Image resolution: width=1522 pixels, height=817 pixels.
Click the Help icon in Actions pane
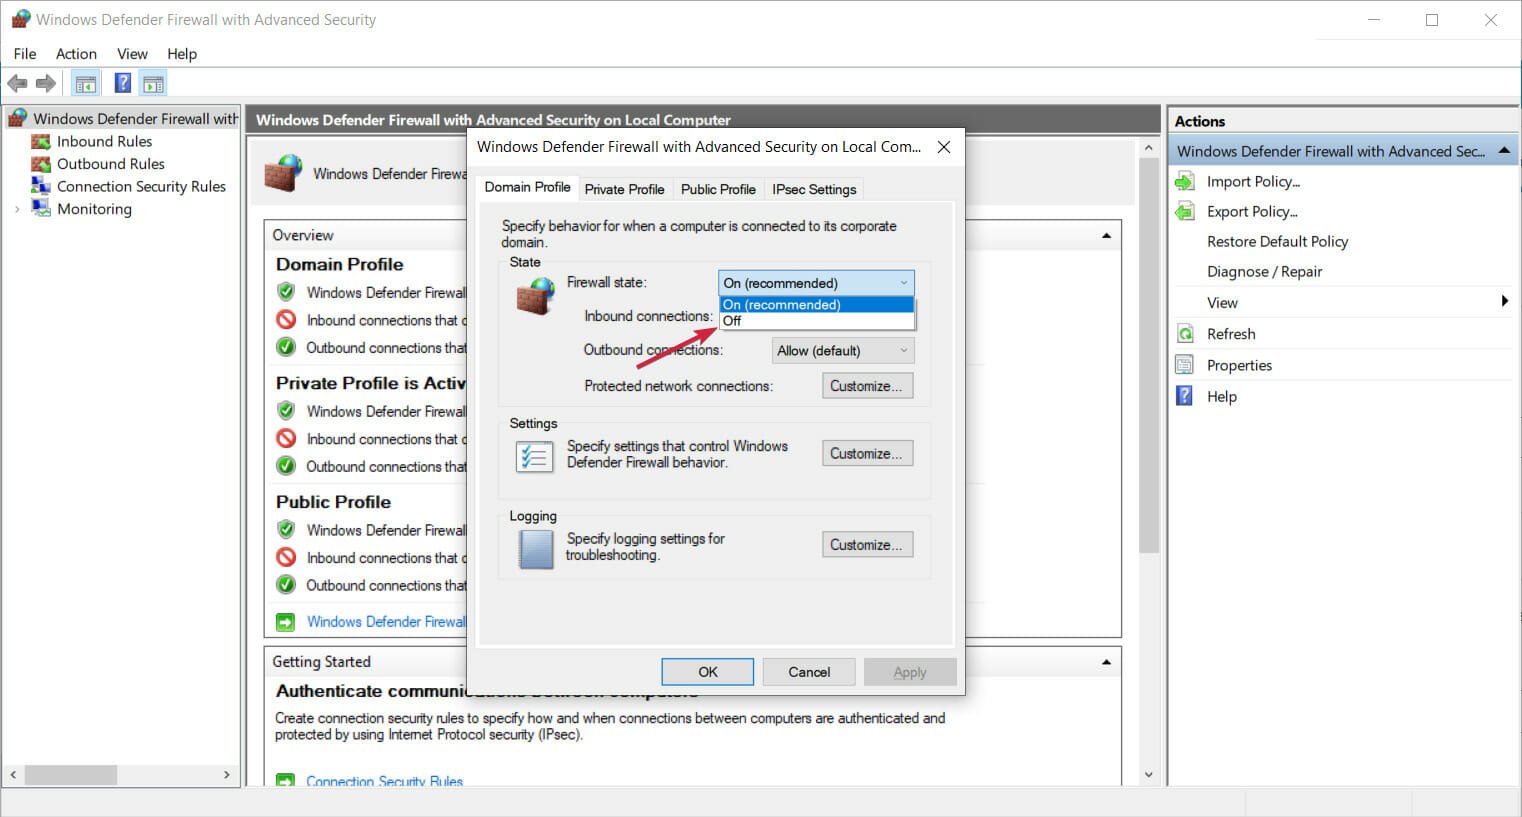point(1185,396)
